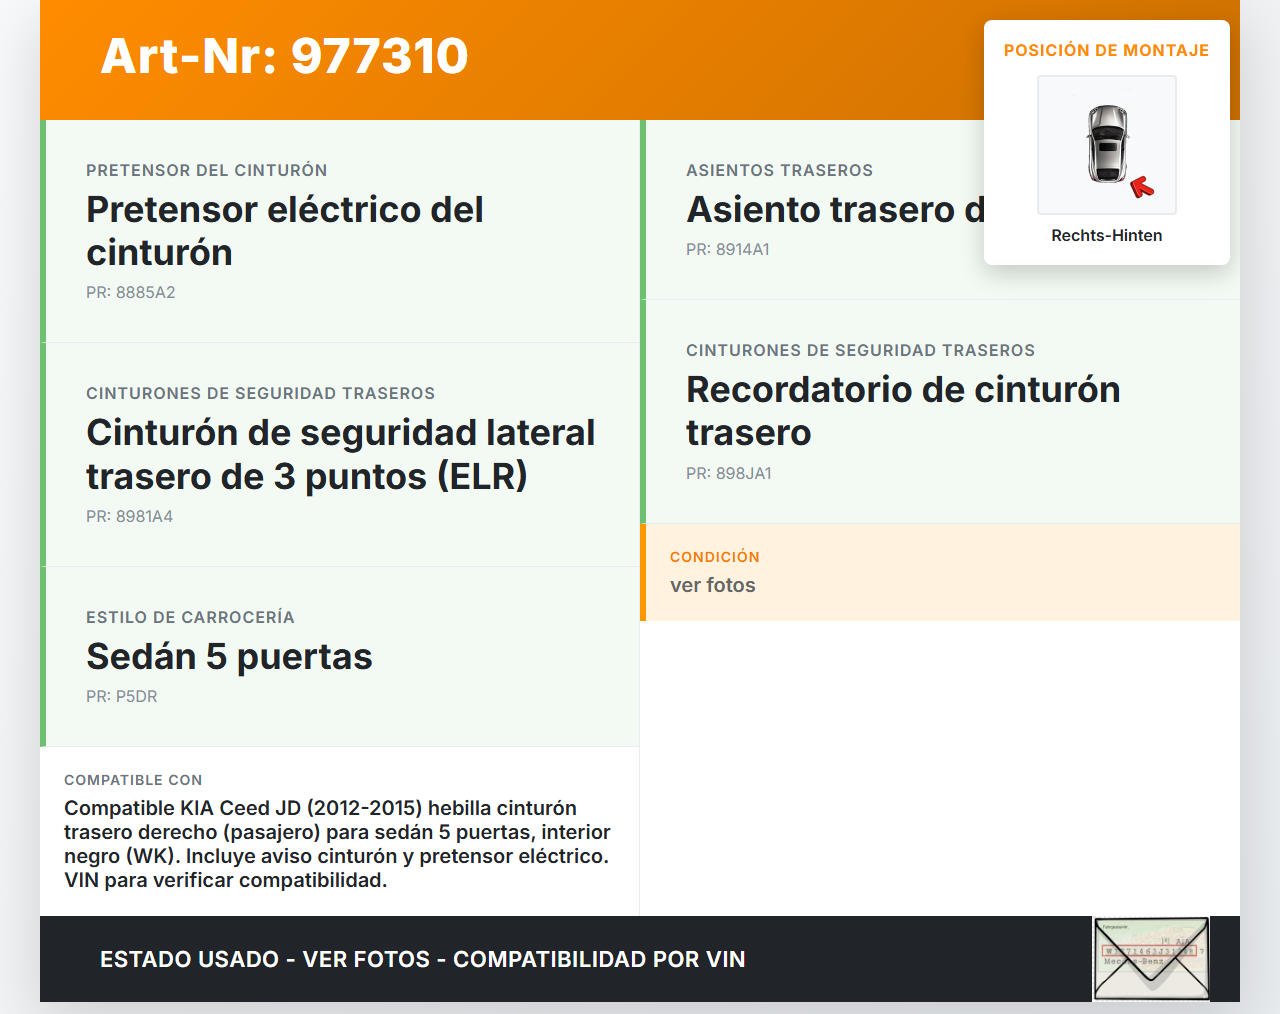Click the 'Estado usado - ver fotos' footer banner text
This screenshot has height=1014, width=1280.
pyautogui.click(x=422, y=960)
